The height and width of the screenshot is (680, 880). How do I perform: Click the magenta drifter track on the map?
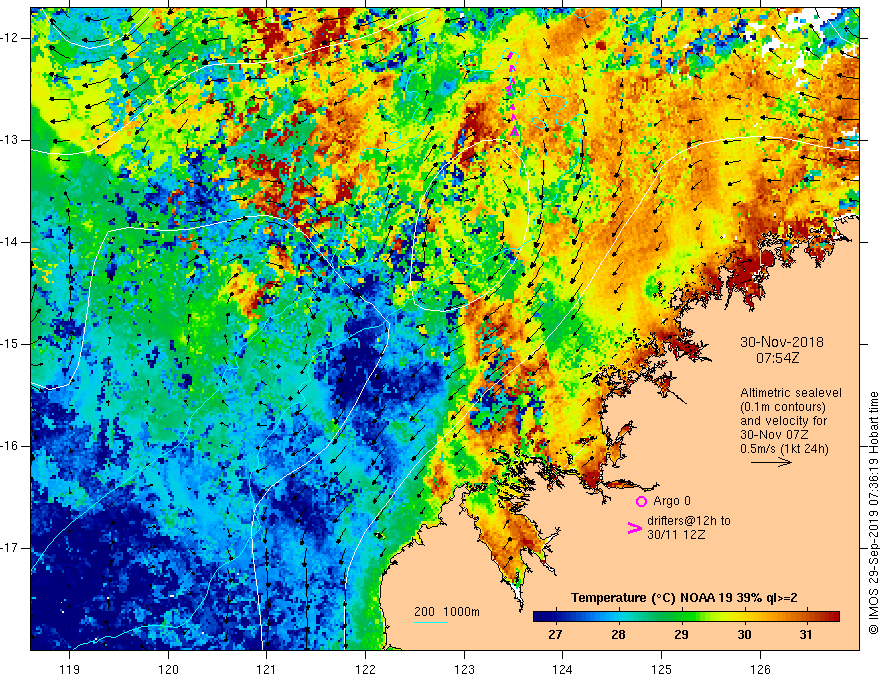coord(512,94)
